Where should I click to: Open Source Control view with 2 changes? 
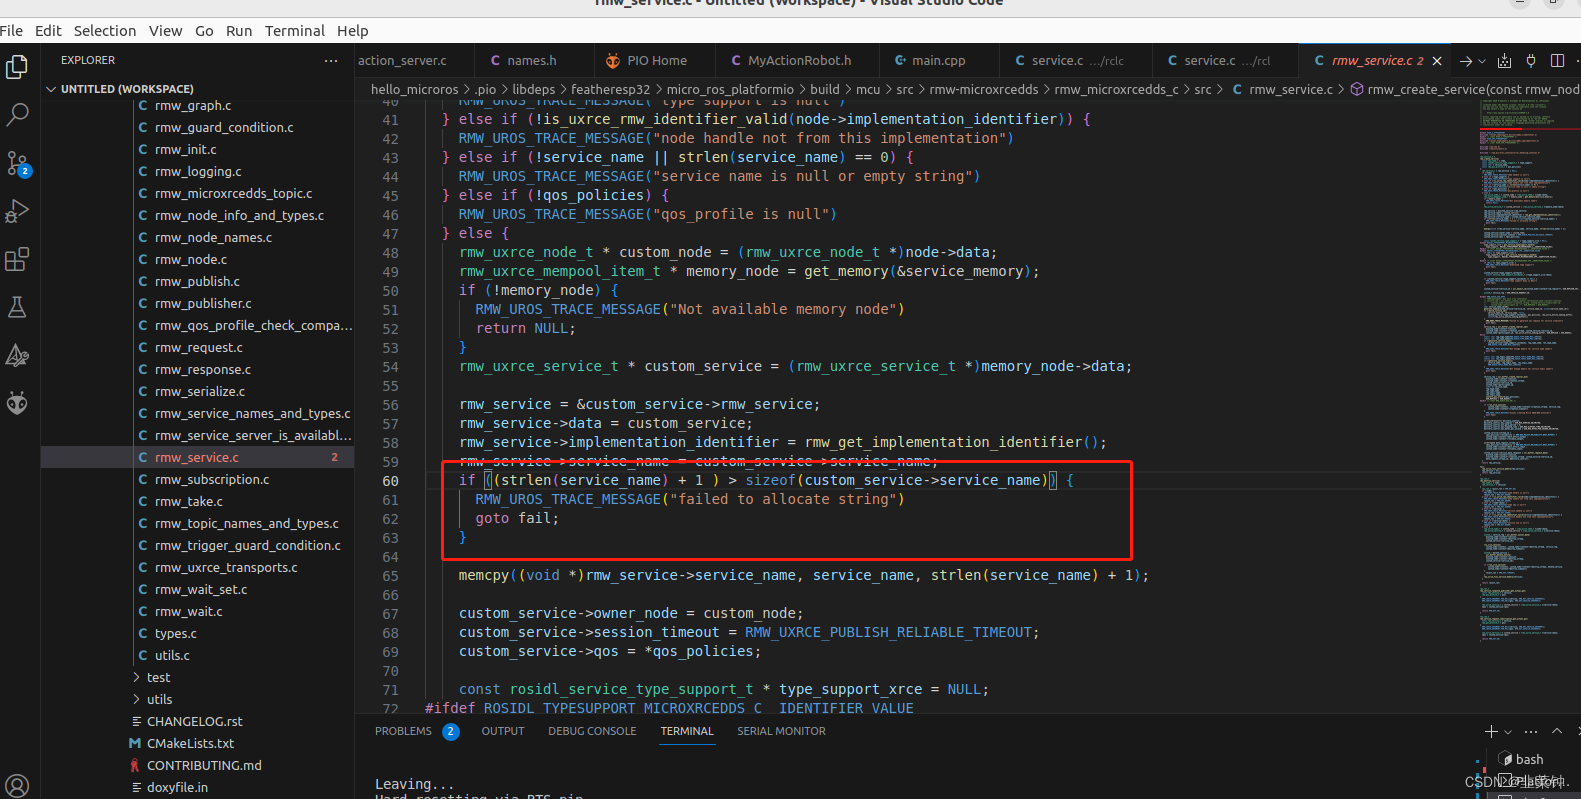(x=17, y=163)
